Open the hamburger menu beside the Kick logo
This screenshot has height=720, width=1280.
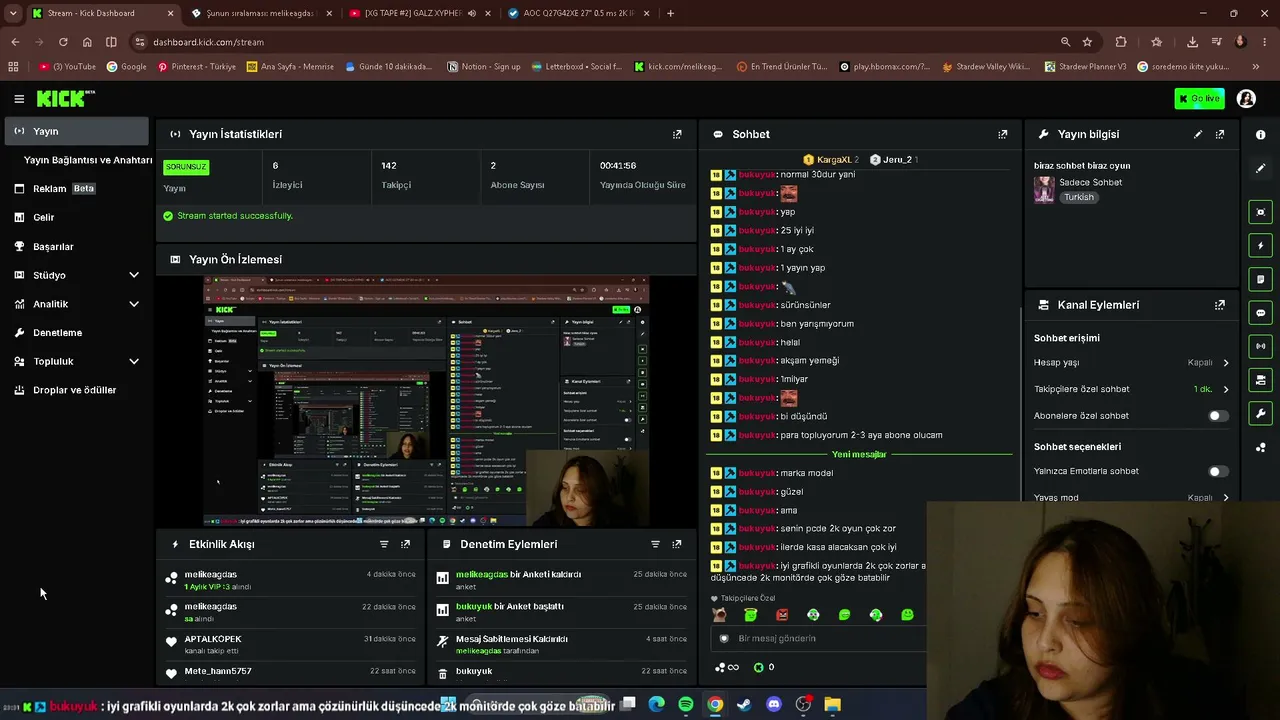tap(19, 99)
